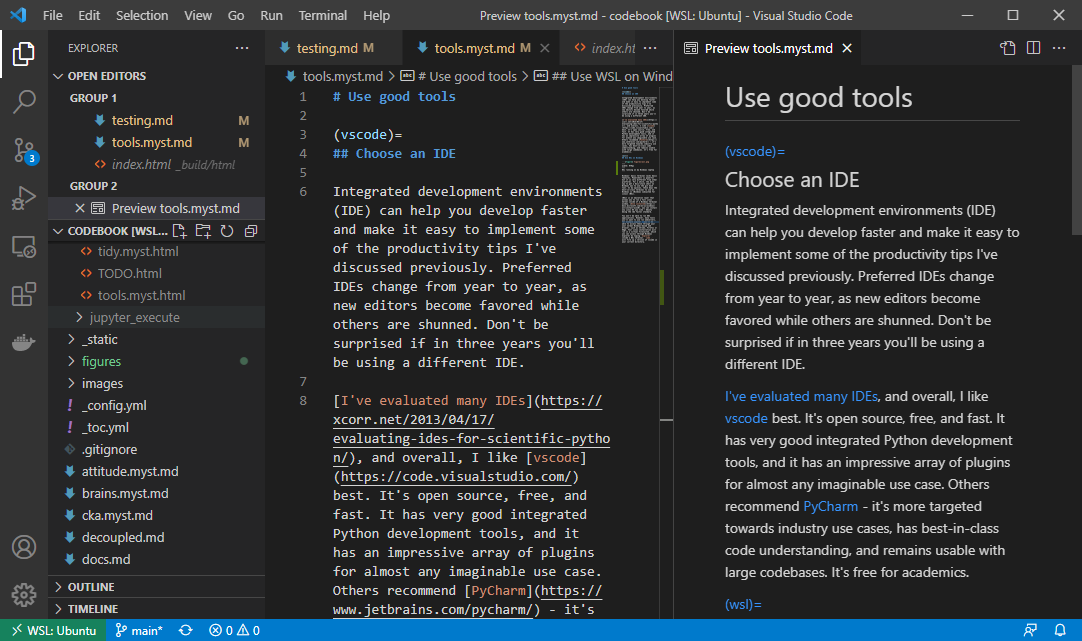The width and height of the screenshot is (1082, 641).
Task: Expand the _static folder
Action: tap(157, 339)
